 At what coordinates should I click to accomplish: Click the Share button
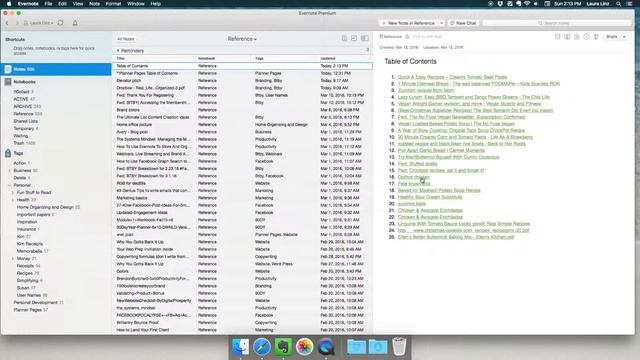611,37
